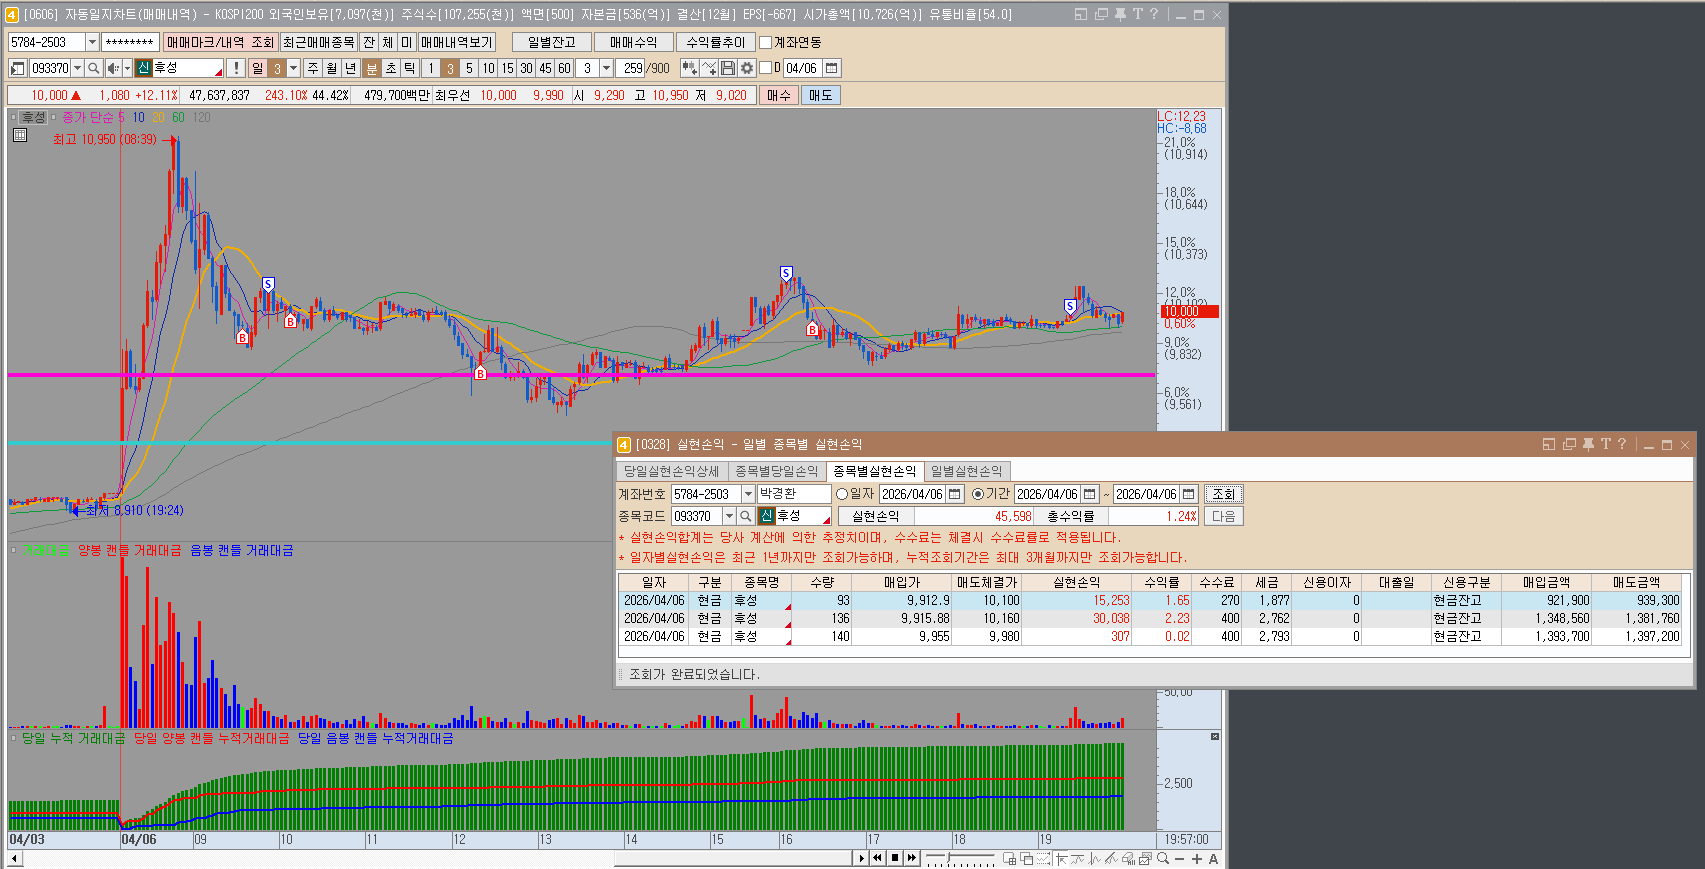
Task: Open account number dropdown in chart window
Action: point(92,42)
